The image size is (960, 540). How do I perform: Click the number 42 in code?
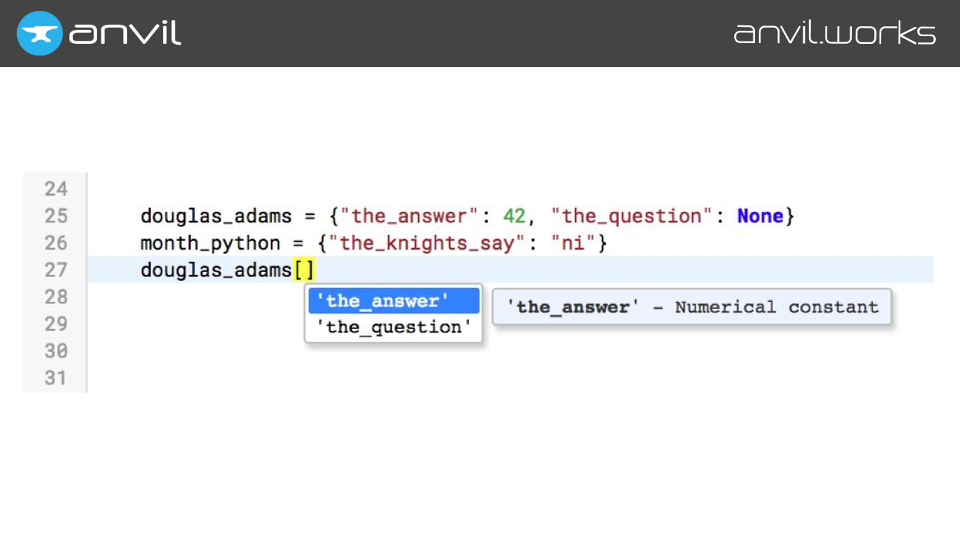[514, 216]
